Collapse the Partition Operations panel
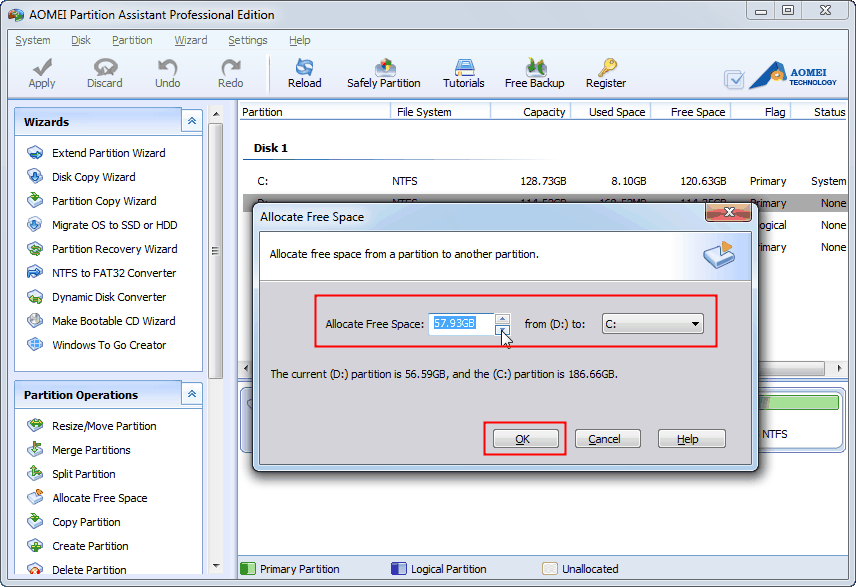The image size is (856, 587). coord(192,394)
